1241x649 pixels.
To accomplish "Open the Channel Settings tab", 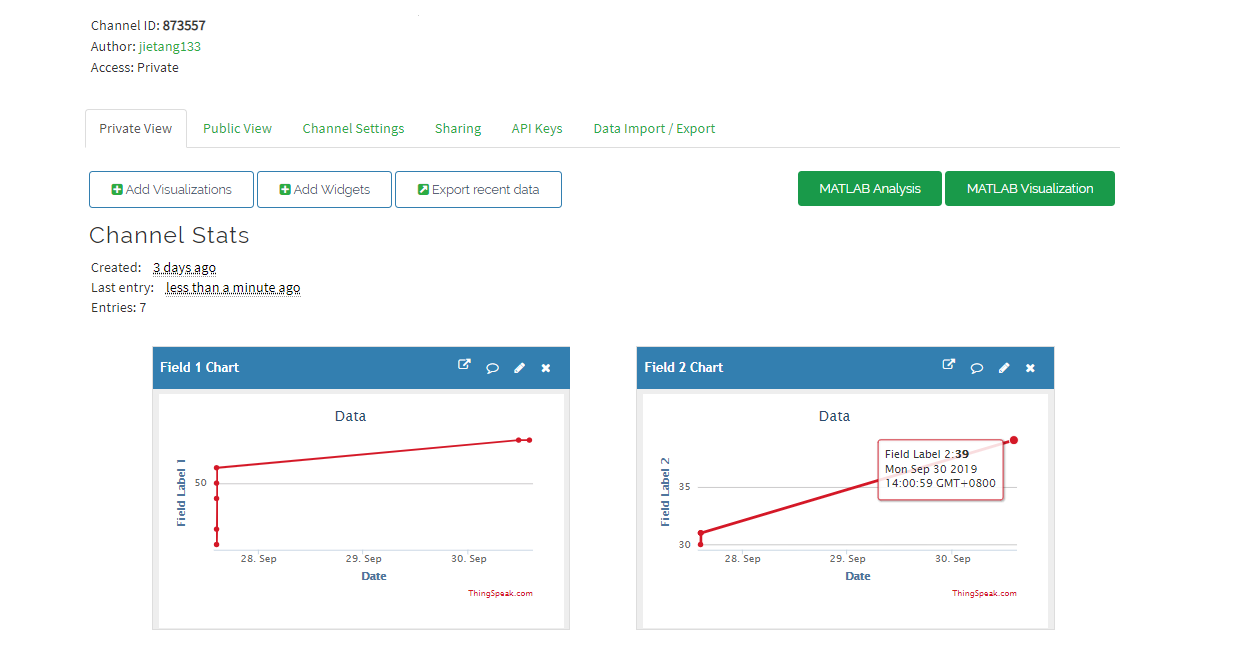I will (353, 128).
